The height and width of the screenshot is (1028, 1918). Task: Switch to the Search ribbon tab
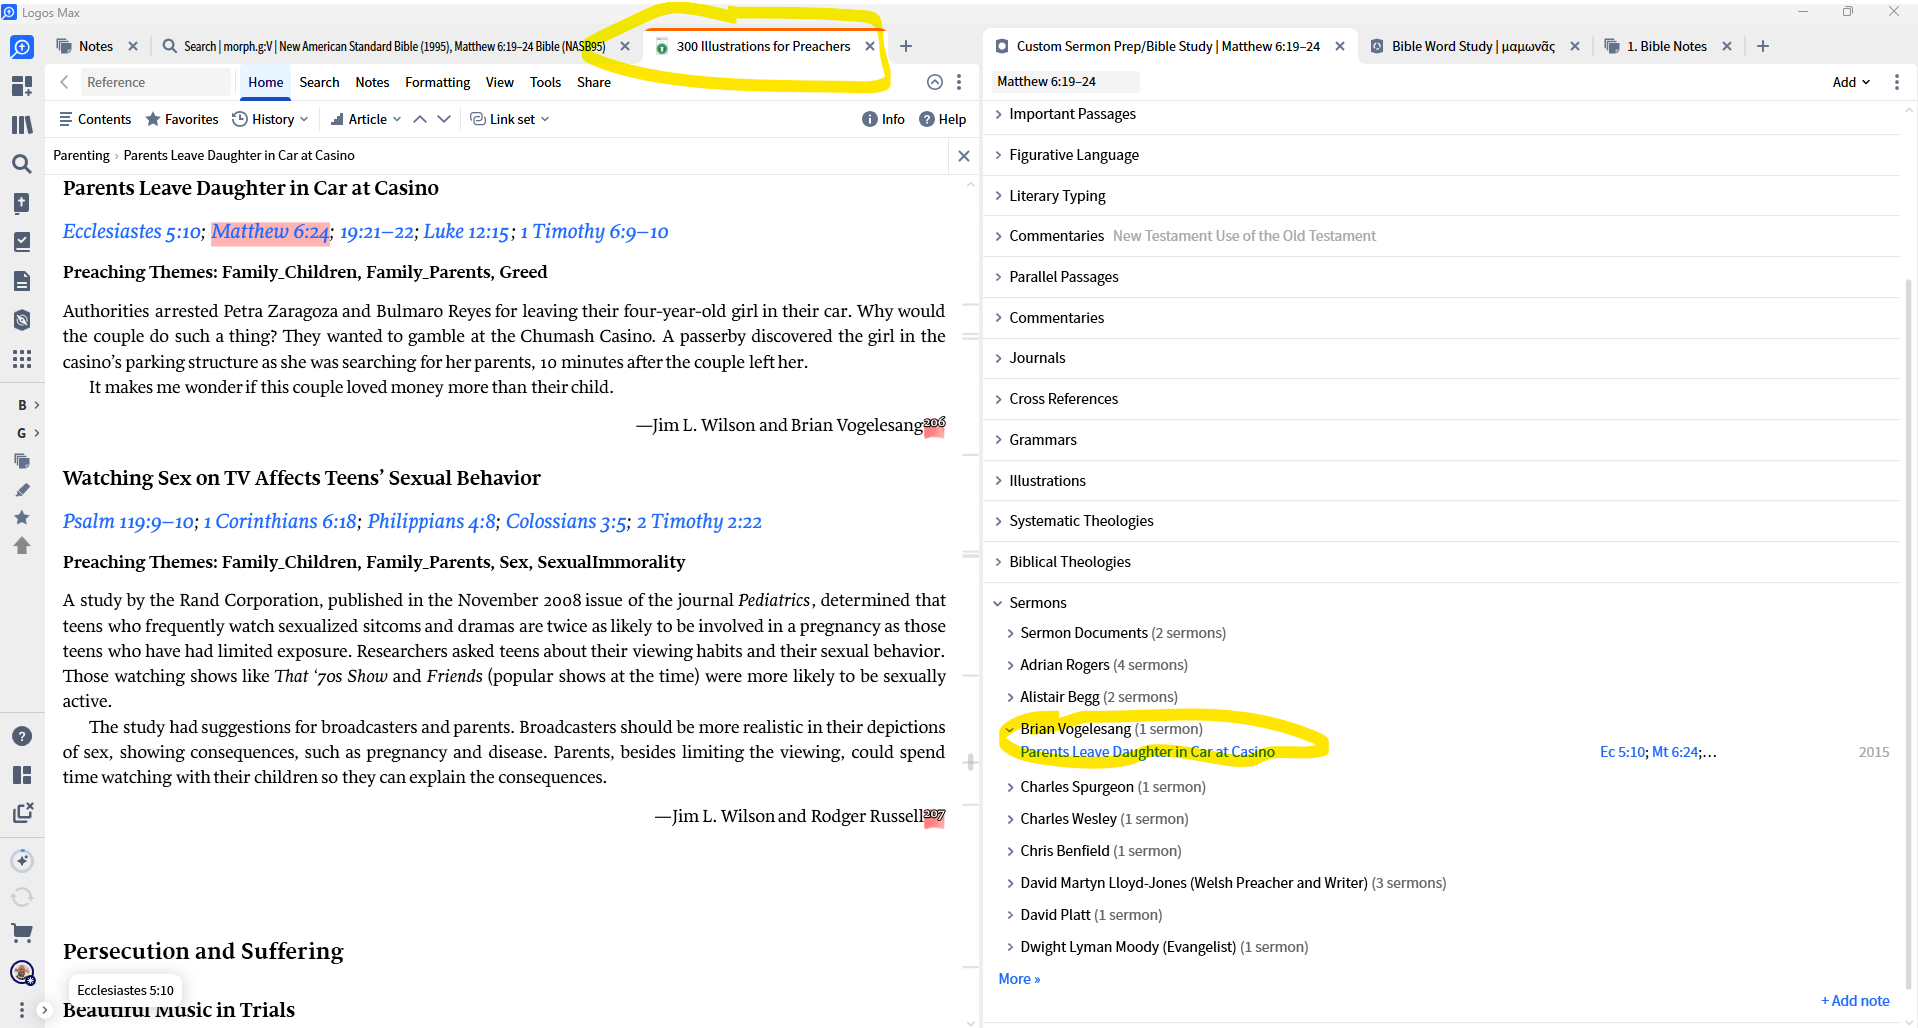point(319,82)
